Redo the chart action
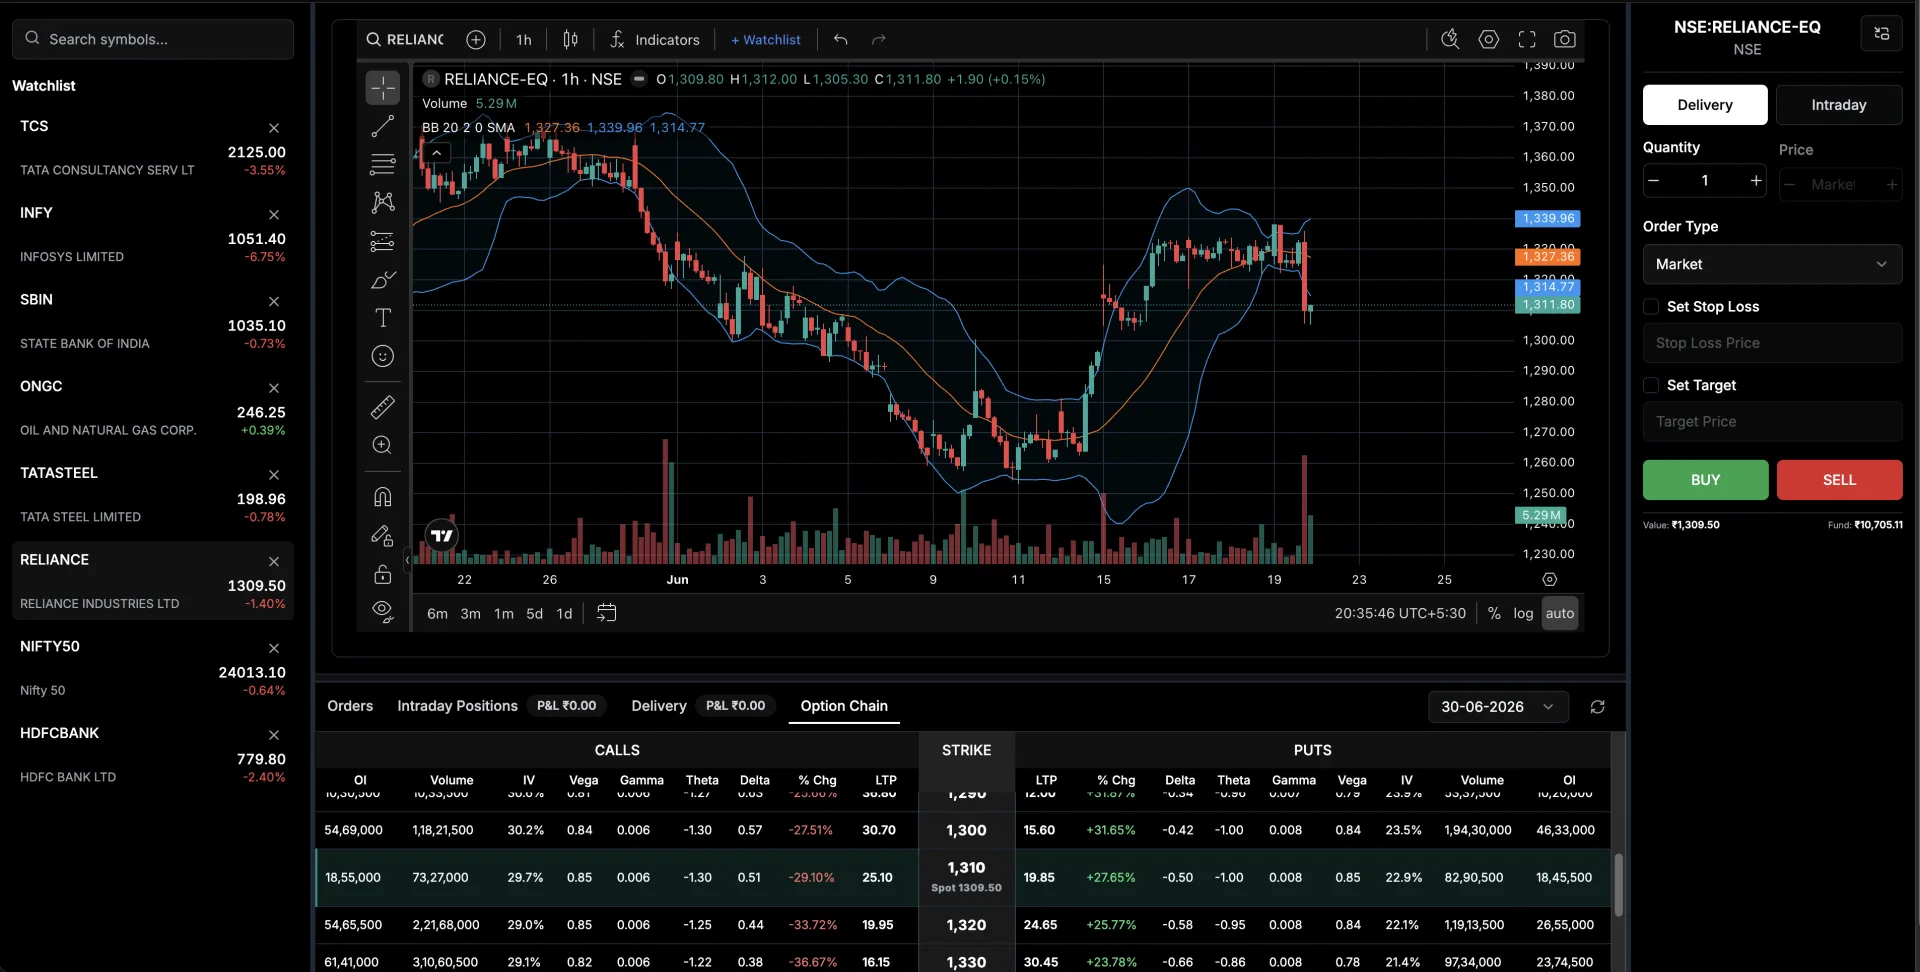The image size is (1920, 972). click(x=879, y=39)
